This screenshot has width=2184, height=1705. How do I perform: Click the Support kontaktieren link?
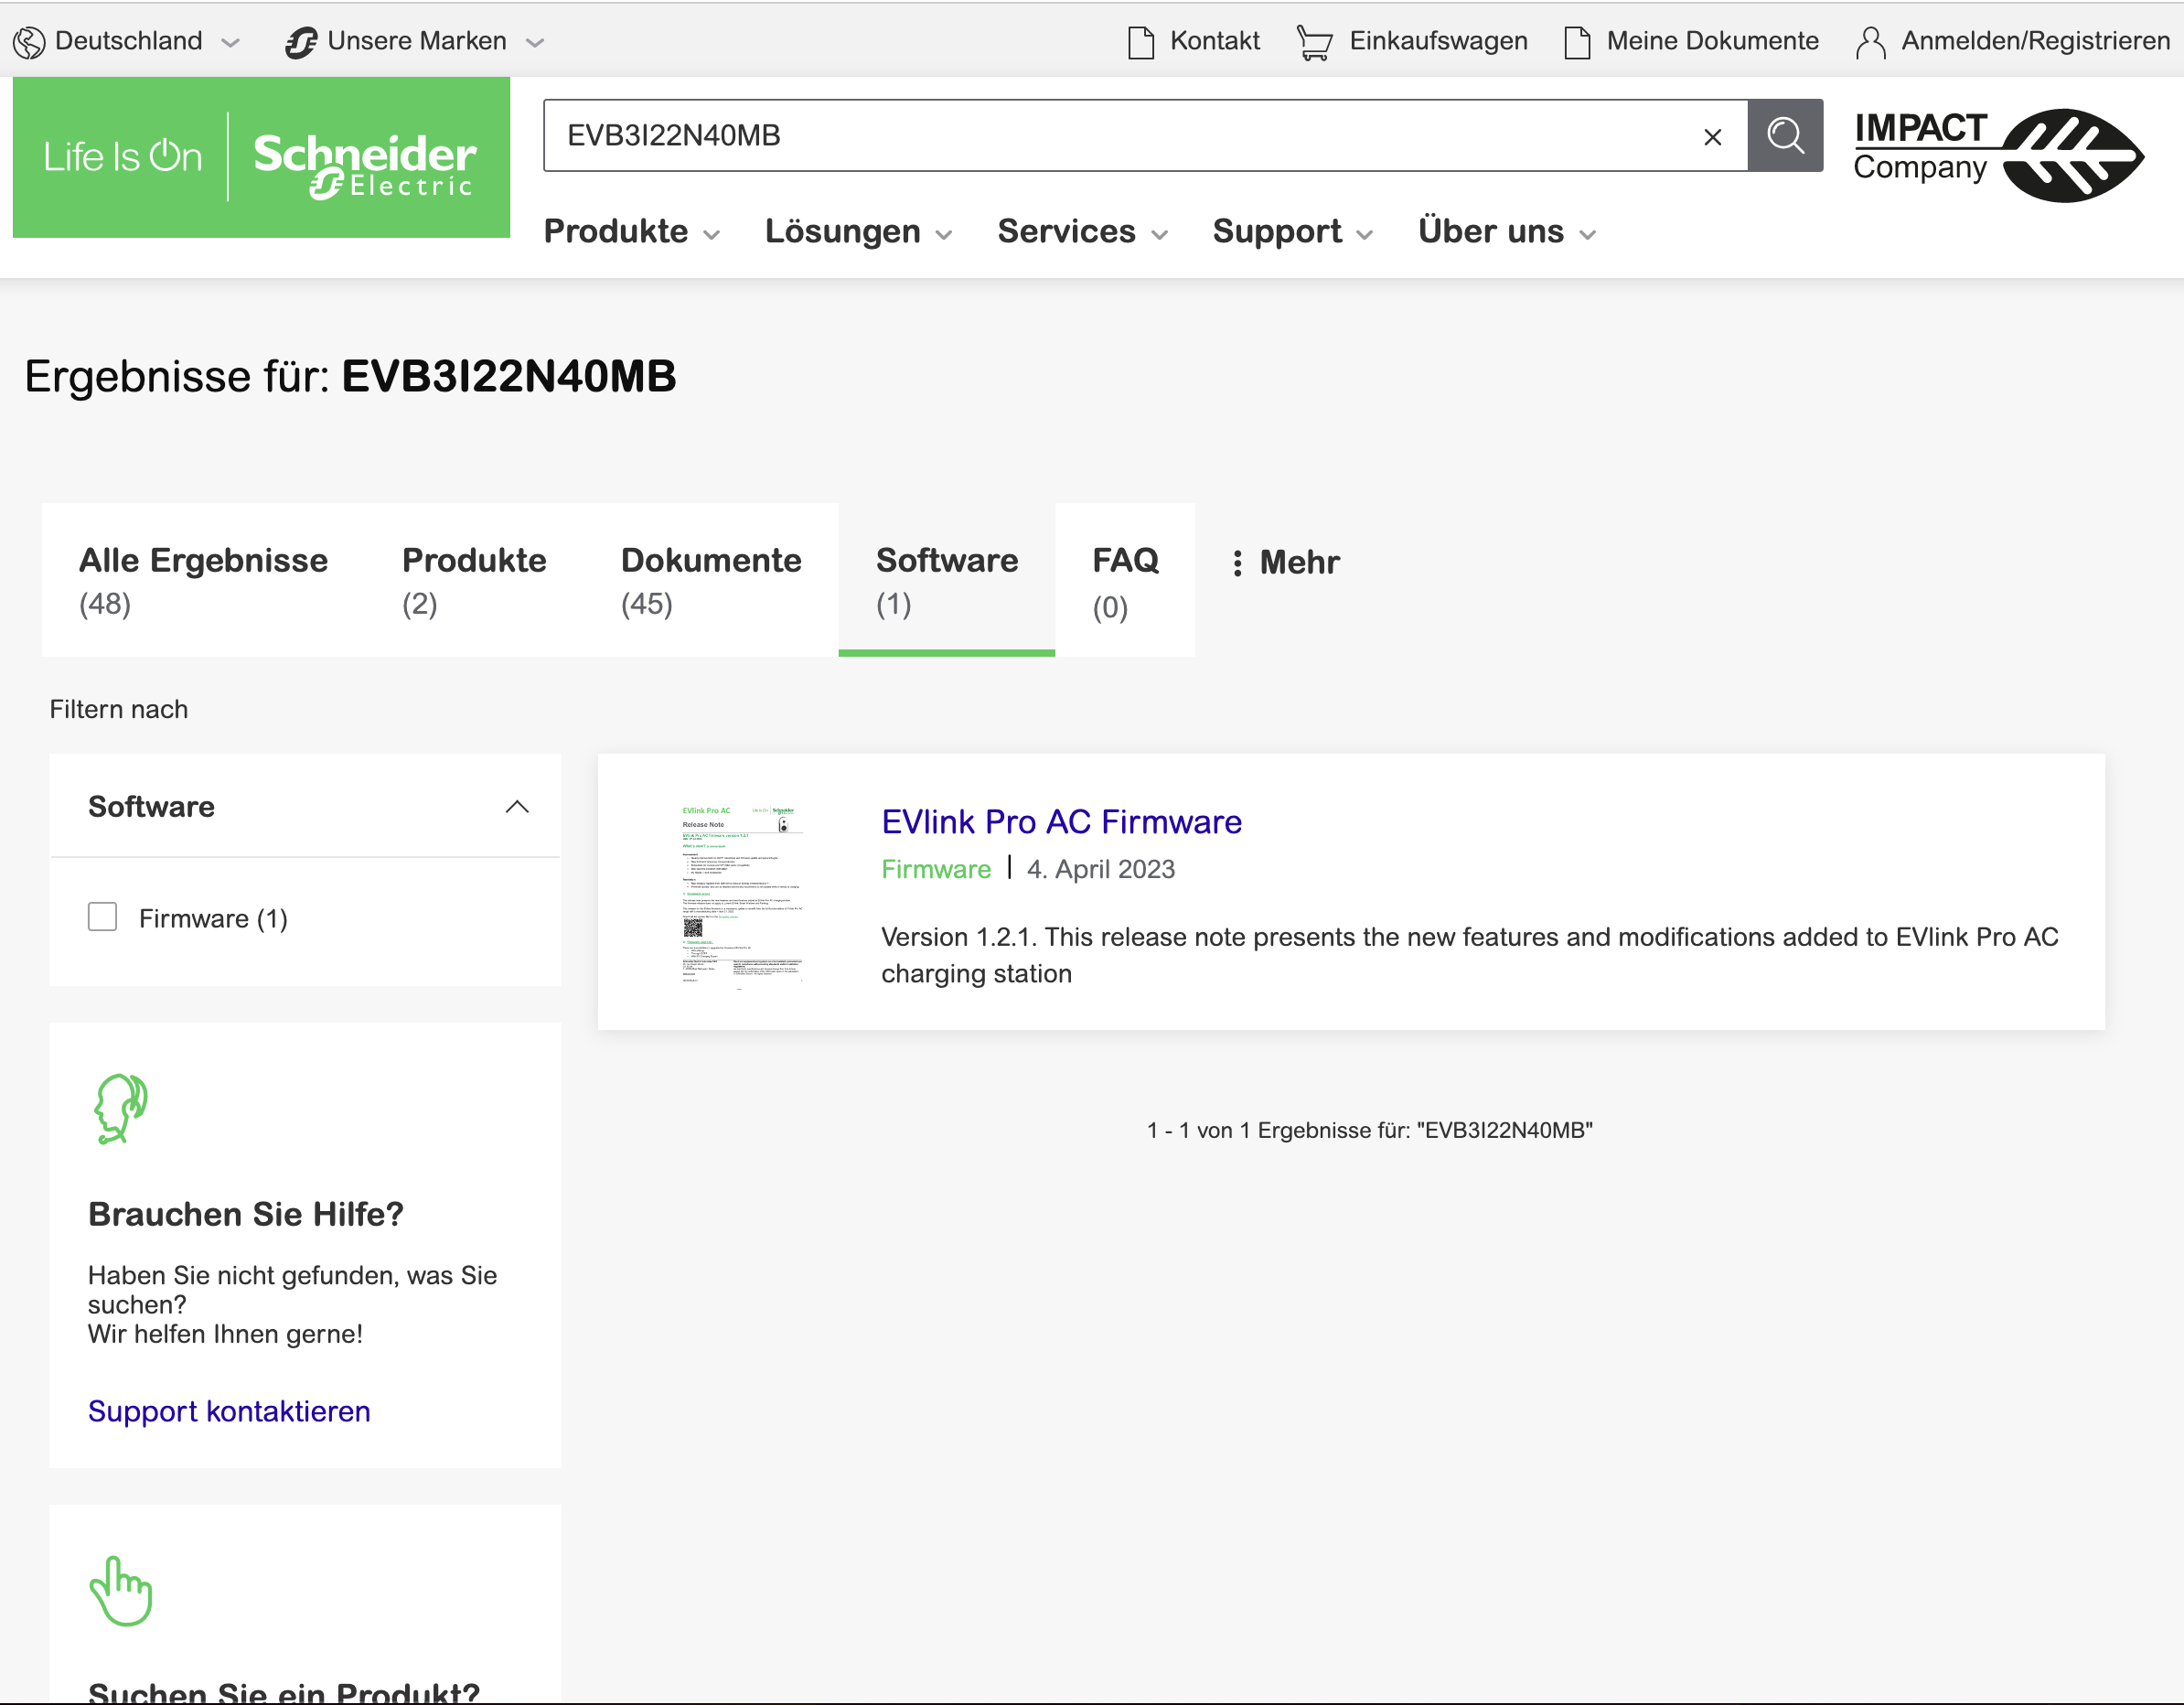click(229, 1411)
